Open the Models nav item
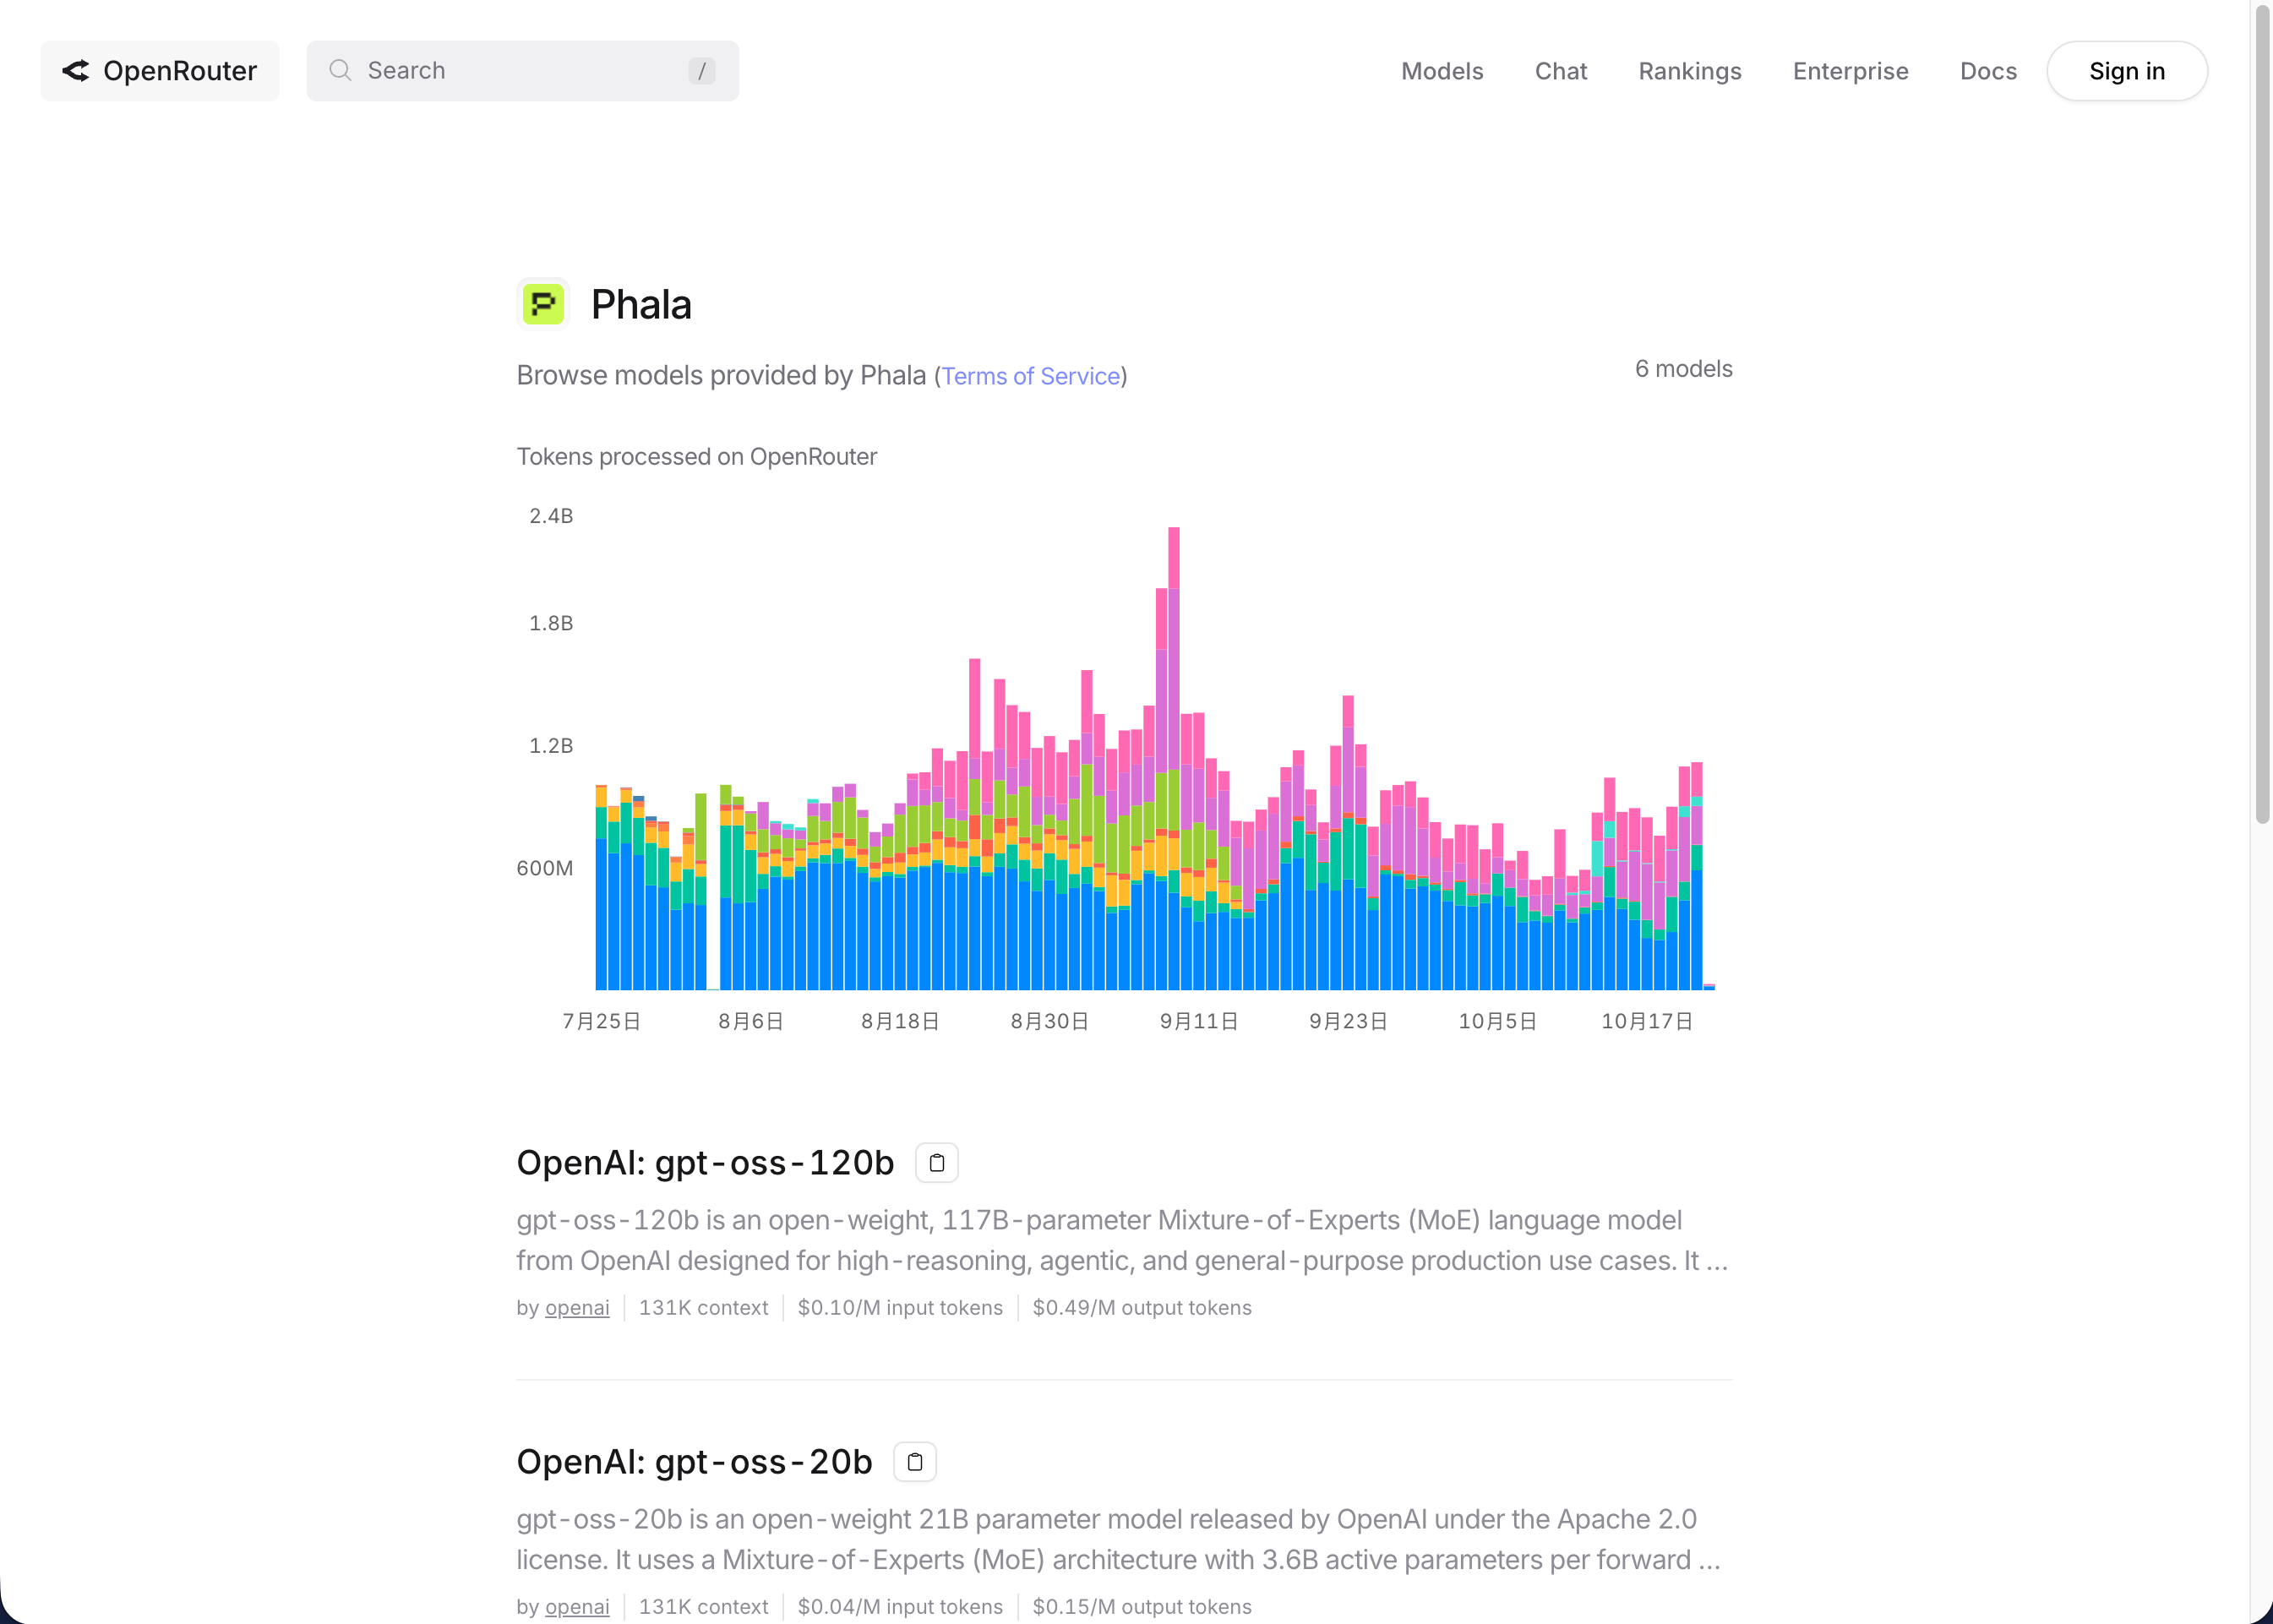This screenshot has height=1624, width=2273. pyautogui.click(x=1441, y=71)
